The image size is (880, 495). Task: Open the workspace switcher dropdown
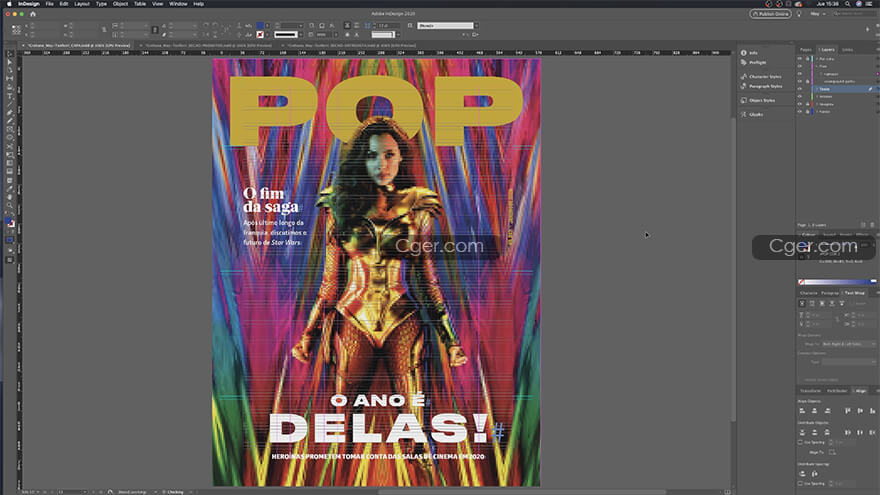coord(817,13)
